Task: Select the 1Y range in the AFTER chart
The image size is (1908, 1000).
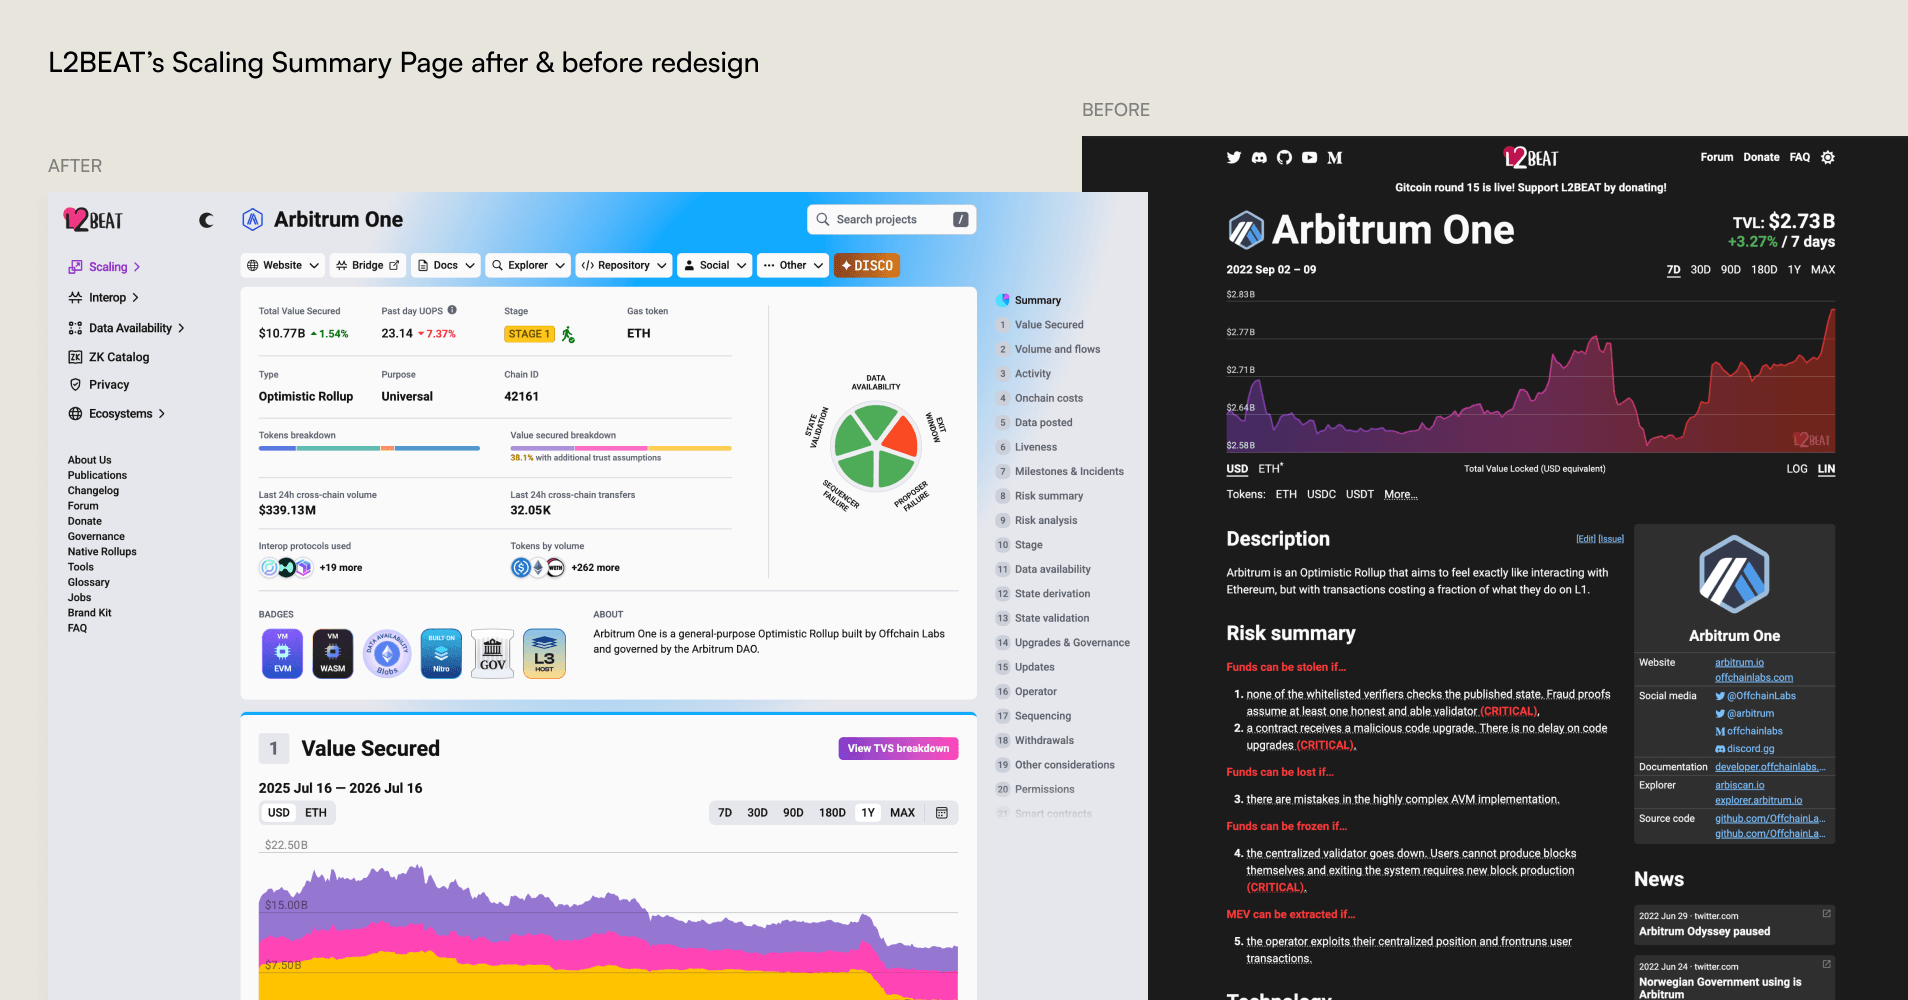Action: (868, 813)
